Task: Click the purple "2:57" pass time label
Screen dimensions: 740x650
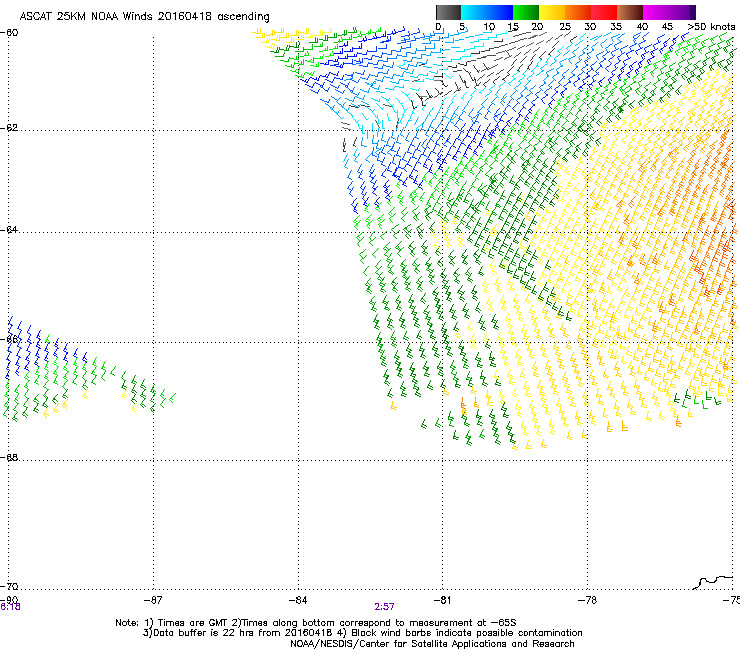Action: (385, 607)
